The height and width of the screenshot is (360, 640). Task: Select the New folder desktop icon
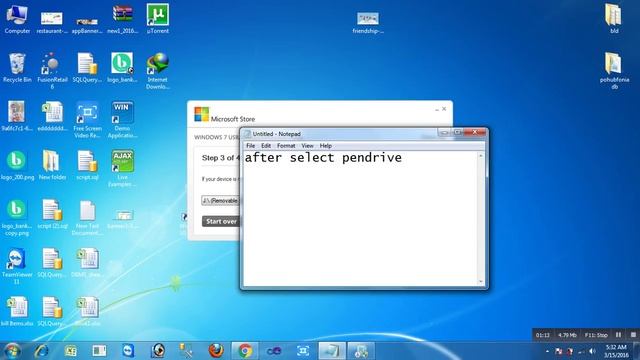coord(52,165)
